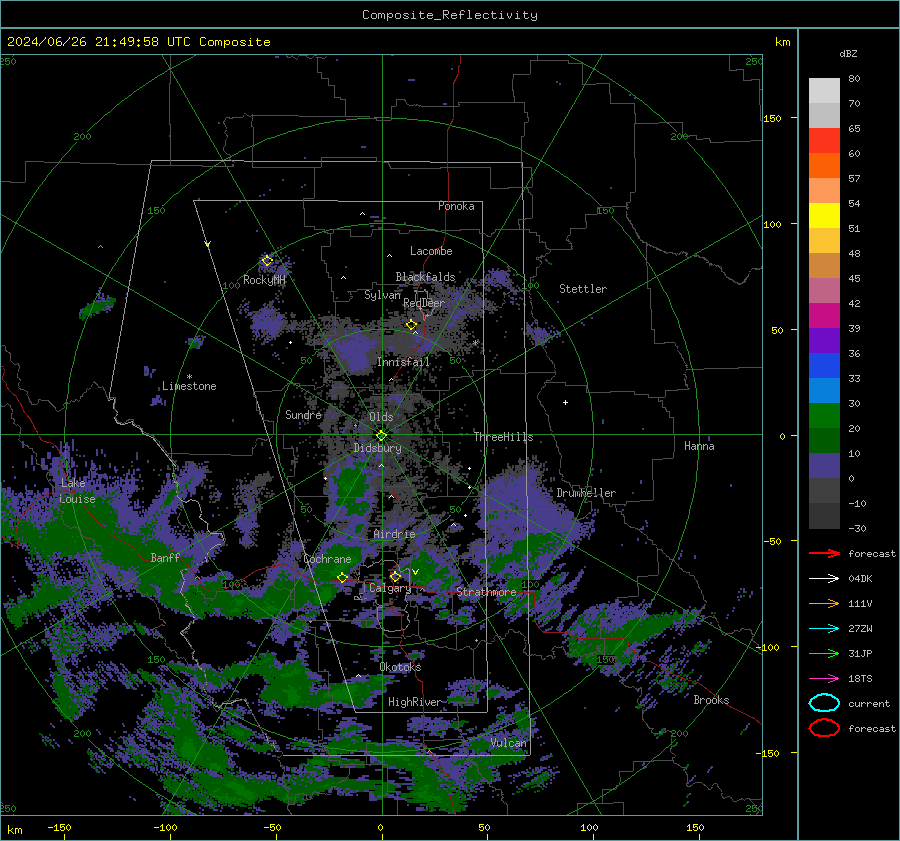Screen dimensions: 900x841
Task: Click the blue 33-36 dBZ color swatch
Action: (x=824, y=366)
